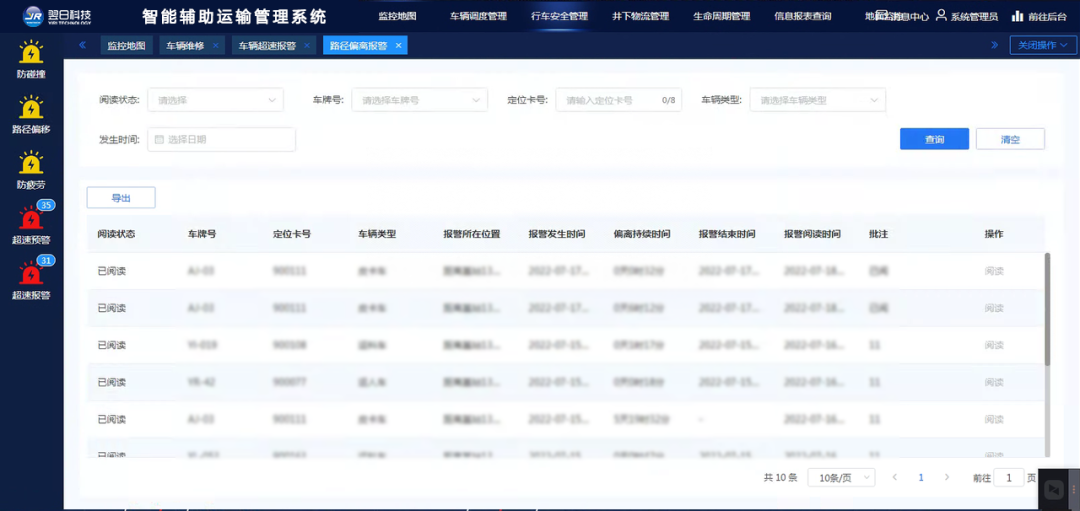
Task: Click the right double-chevron tab scroll icon
Action: [x=995, y=45]
